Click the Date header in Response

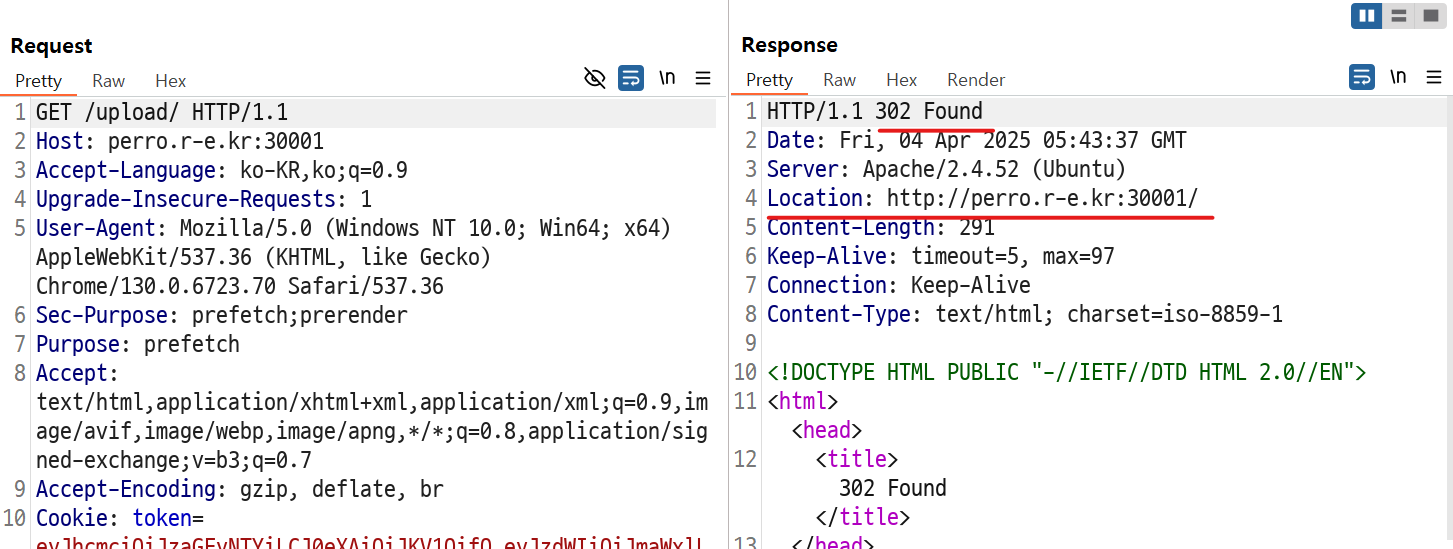(977, 140)
